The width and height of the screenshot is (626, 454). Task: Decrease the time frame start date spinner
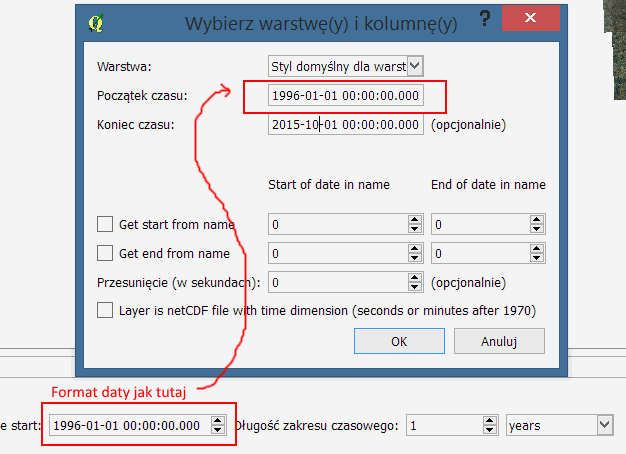point(218,430)
